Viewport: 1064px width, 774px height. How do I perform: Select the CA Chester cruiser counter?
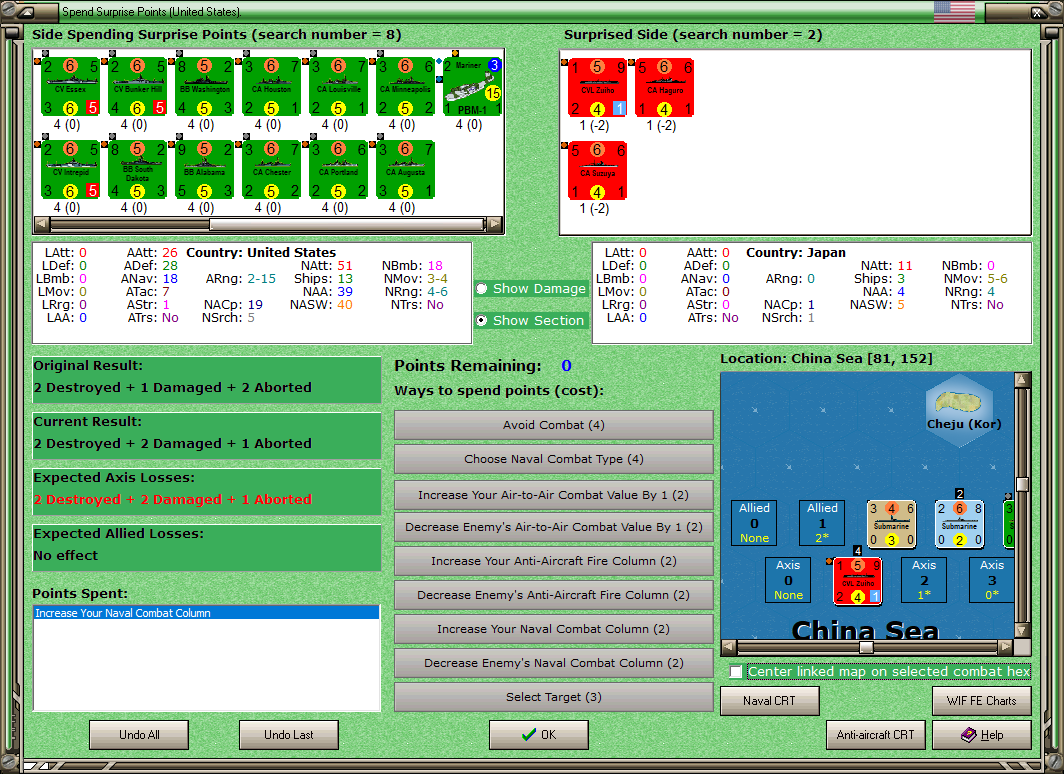tap(271, 170)
